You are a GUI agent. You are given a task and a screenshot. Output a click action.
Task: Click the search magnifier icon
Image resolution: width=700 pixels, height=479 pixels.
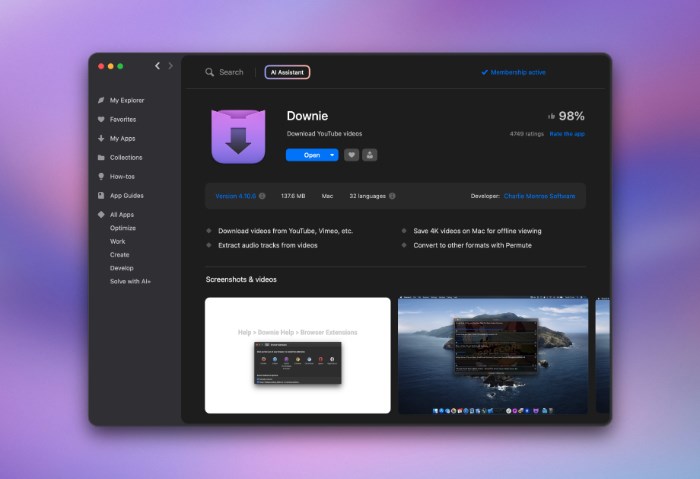pyautogui.click(x=209, y=72)
